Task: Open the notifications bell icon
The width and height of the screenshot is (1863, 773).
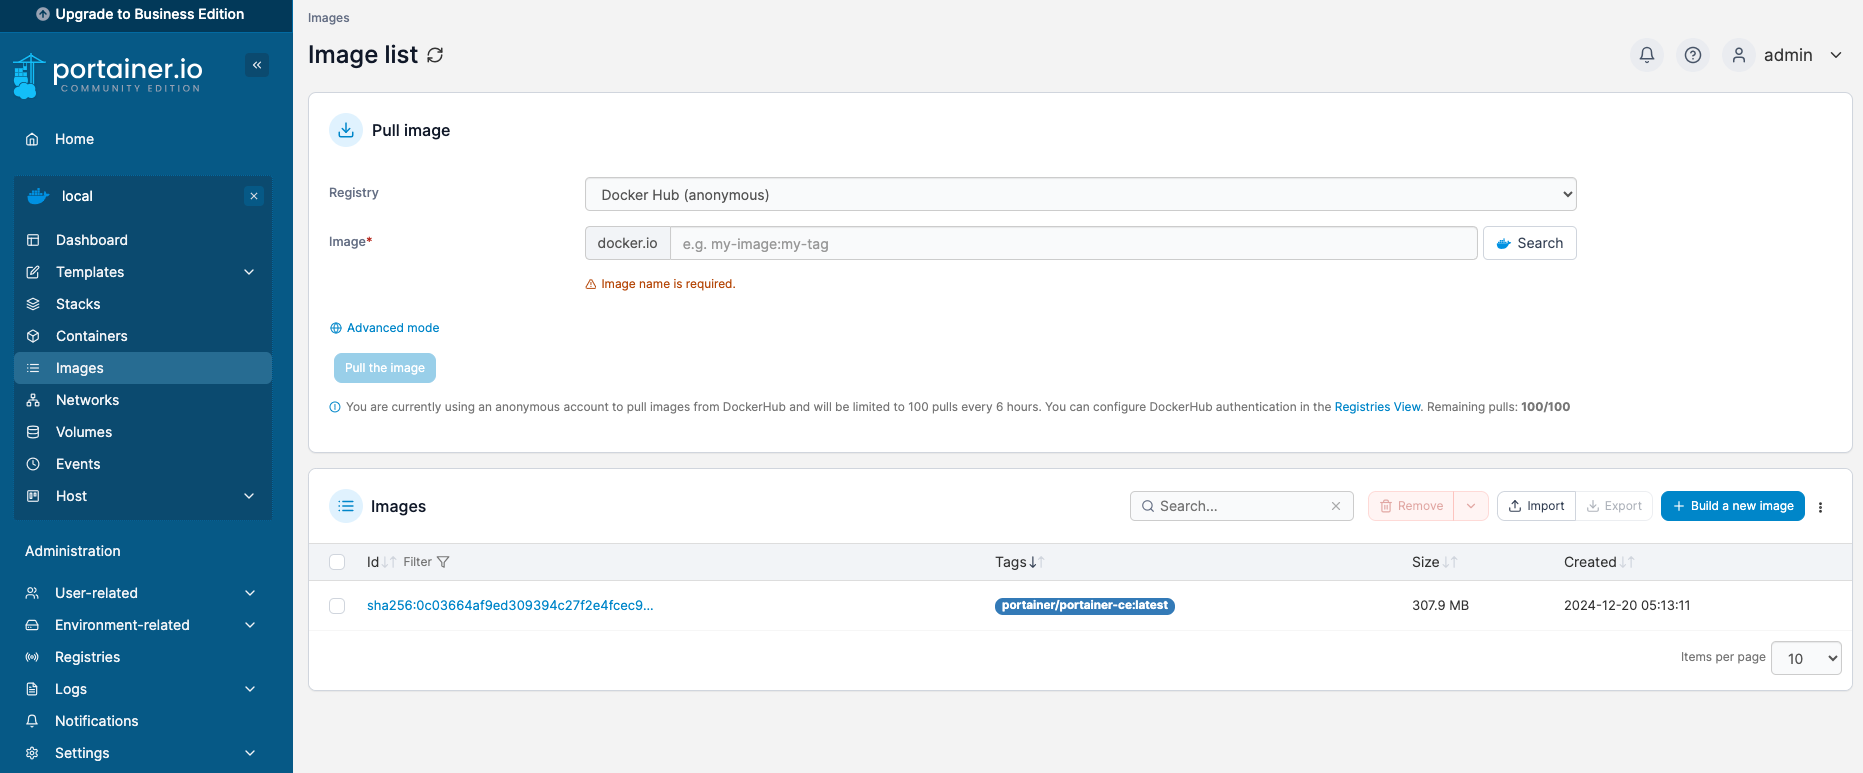Action: 1647,55
